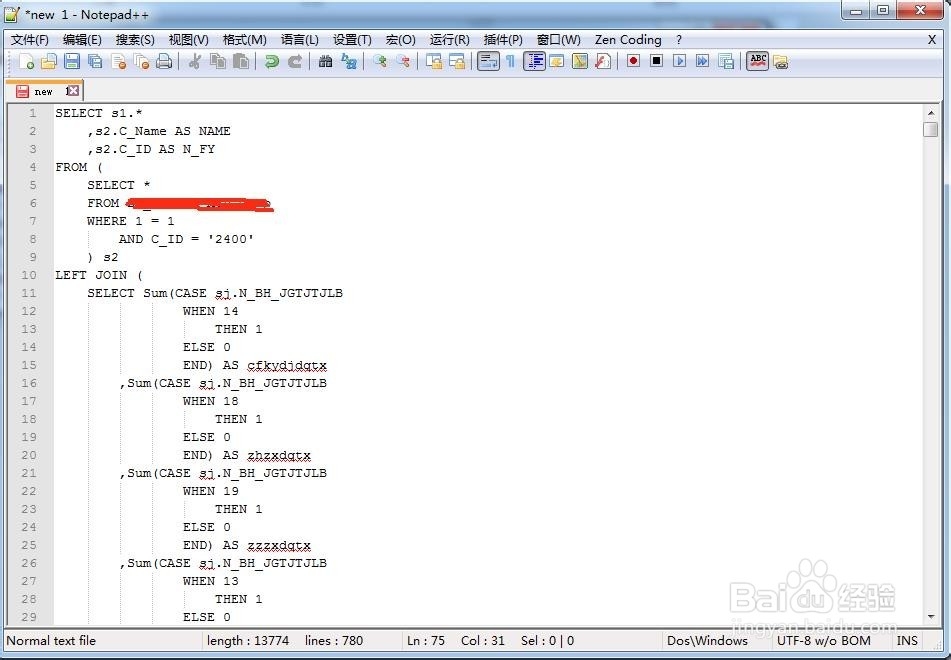Click the Paste toolbar icon
951x660 pixels.
coord(239,61)
